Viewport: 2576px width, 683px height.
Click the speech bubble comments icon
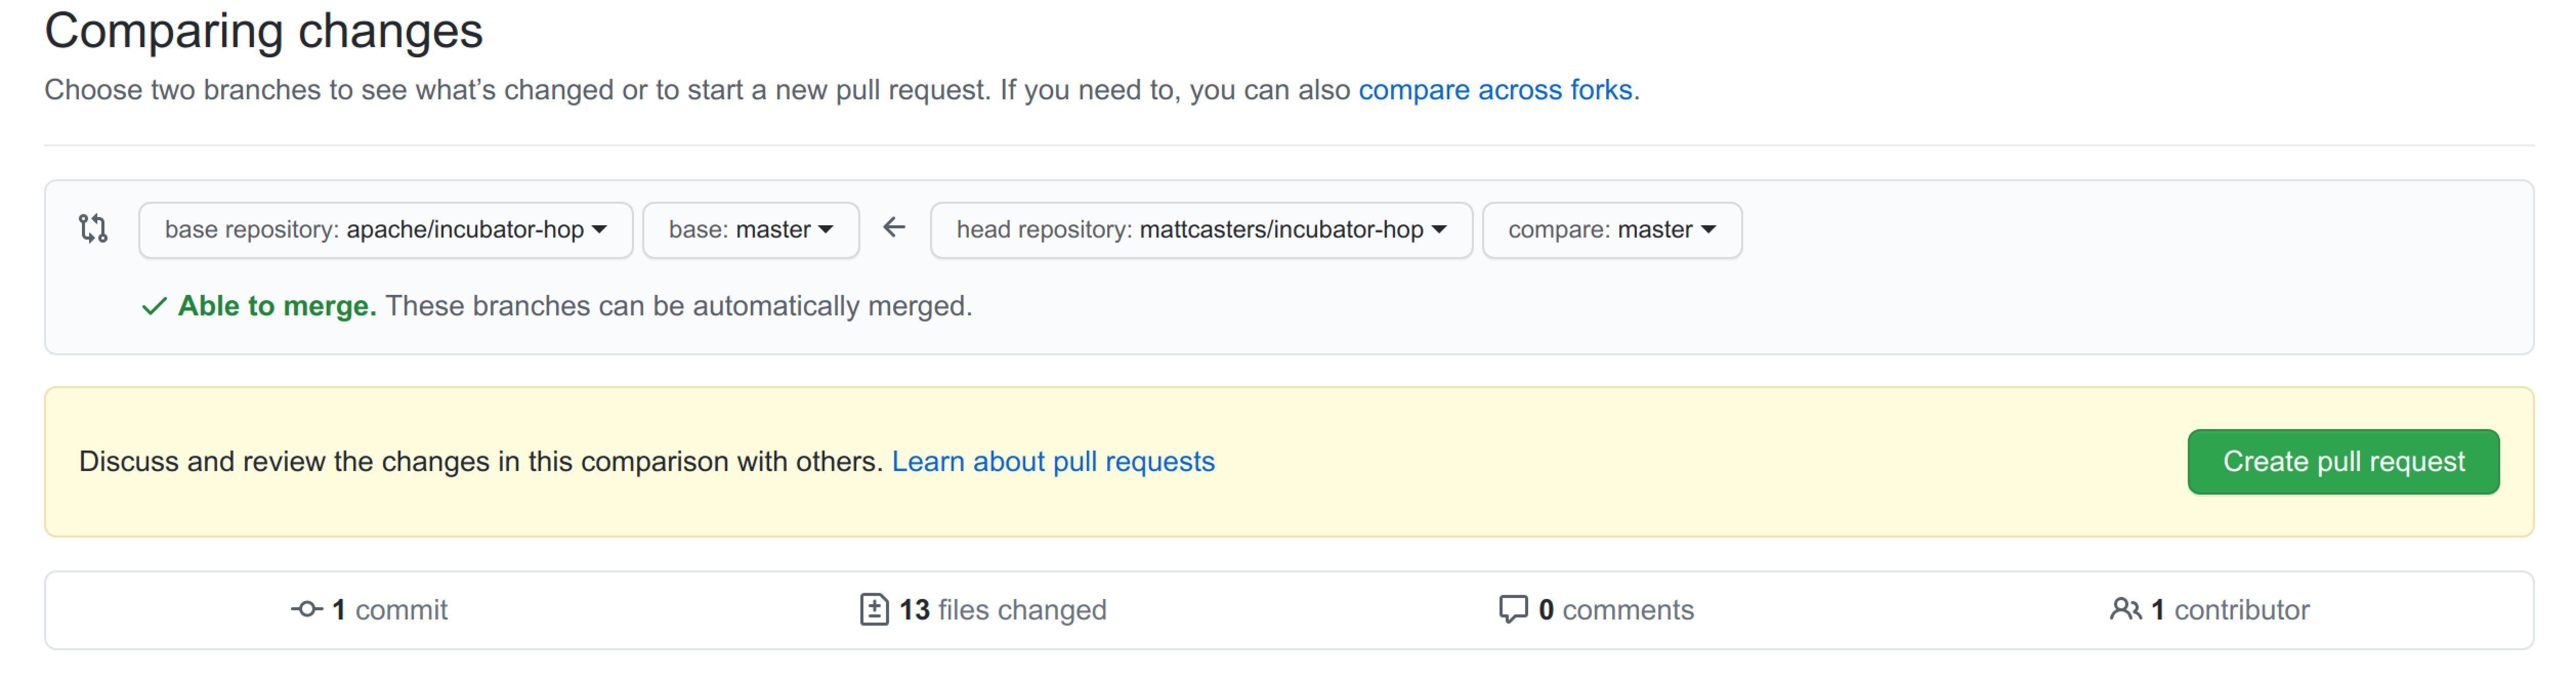click(1513, 609)
